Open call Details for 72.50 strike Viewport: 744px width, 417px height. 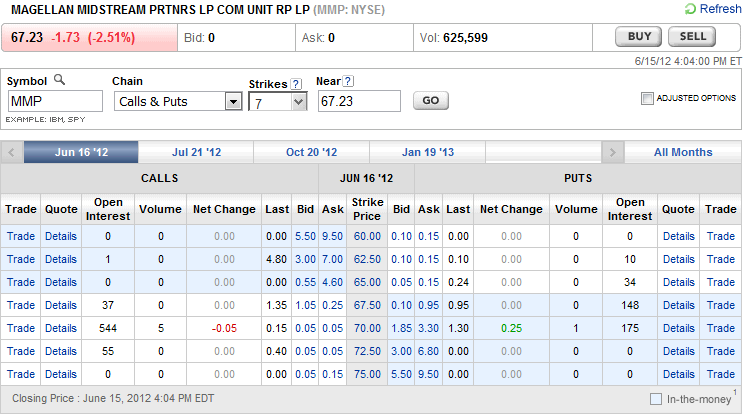pyautogui.click(x=61, y=352)
